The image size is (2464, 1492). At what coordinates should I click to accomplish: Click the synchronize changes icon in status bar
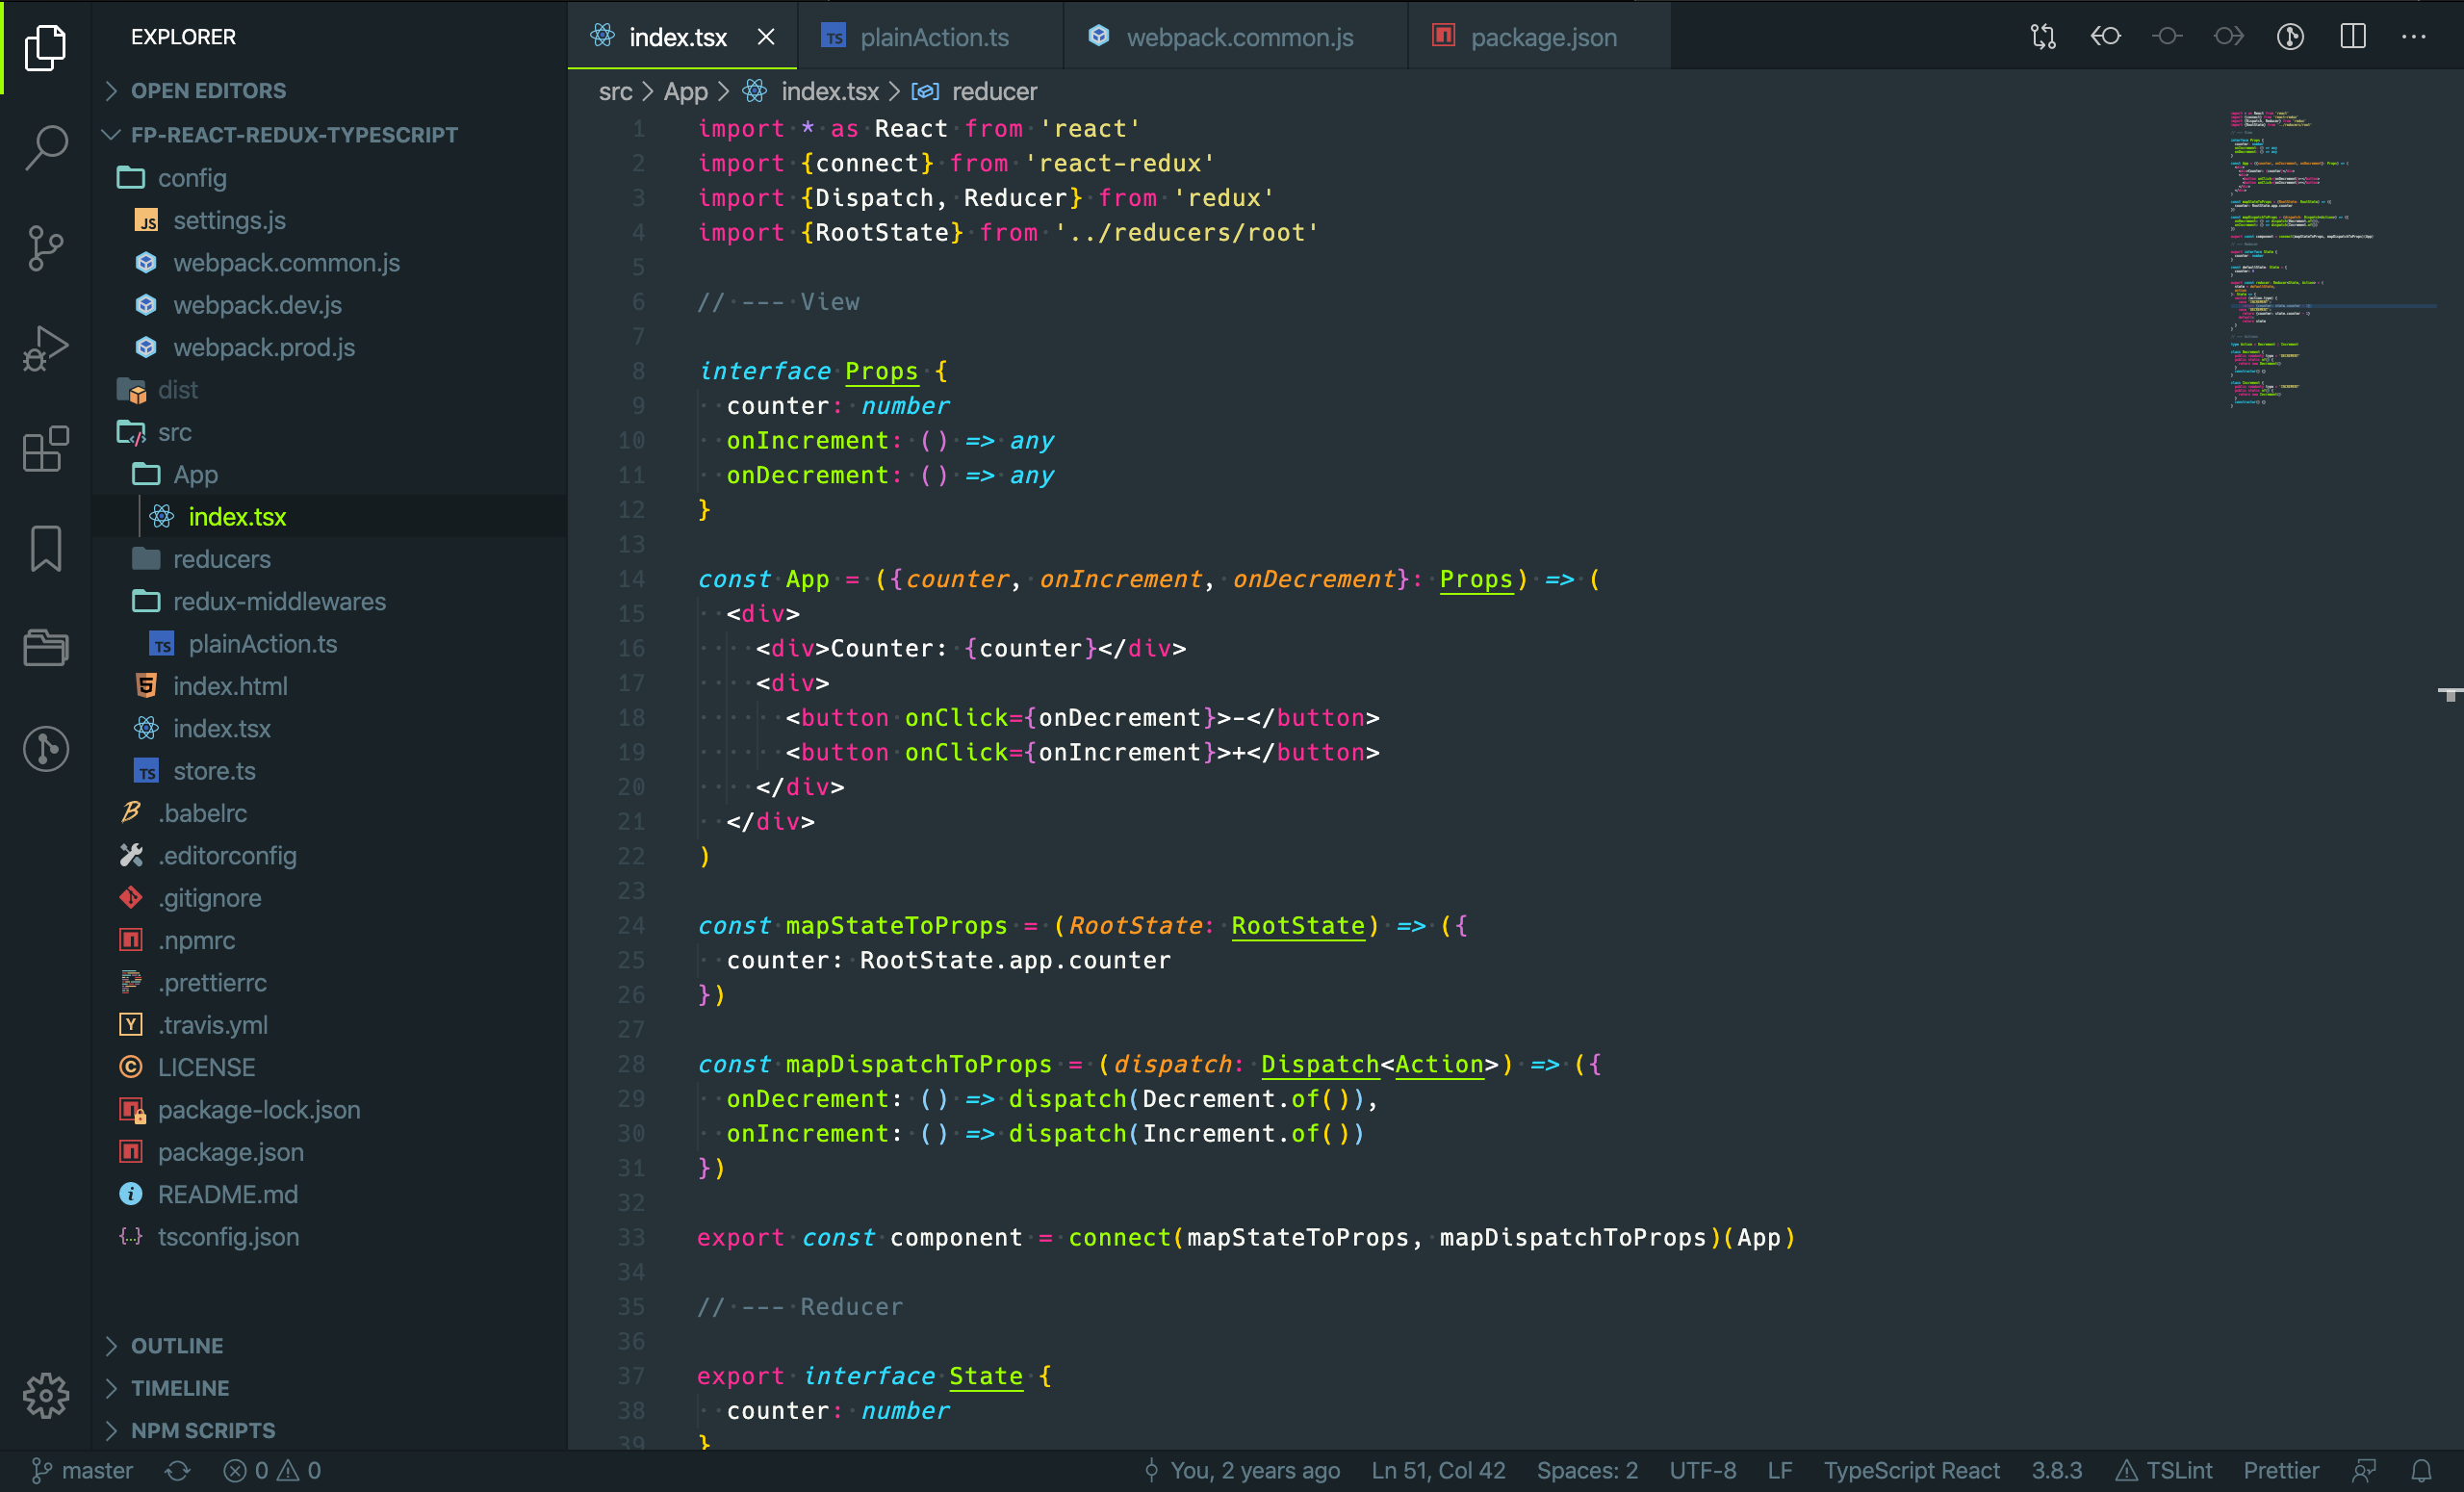[x=179, y=1470]
